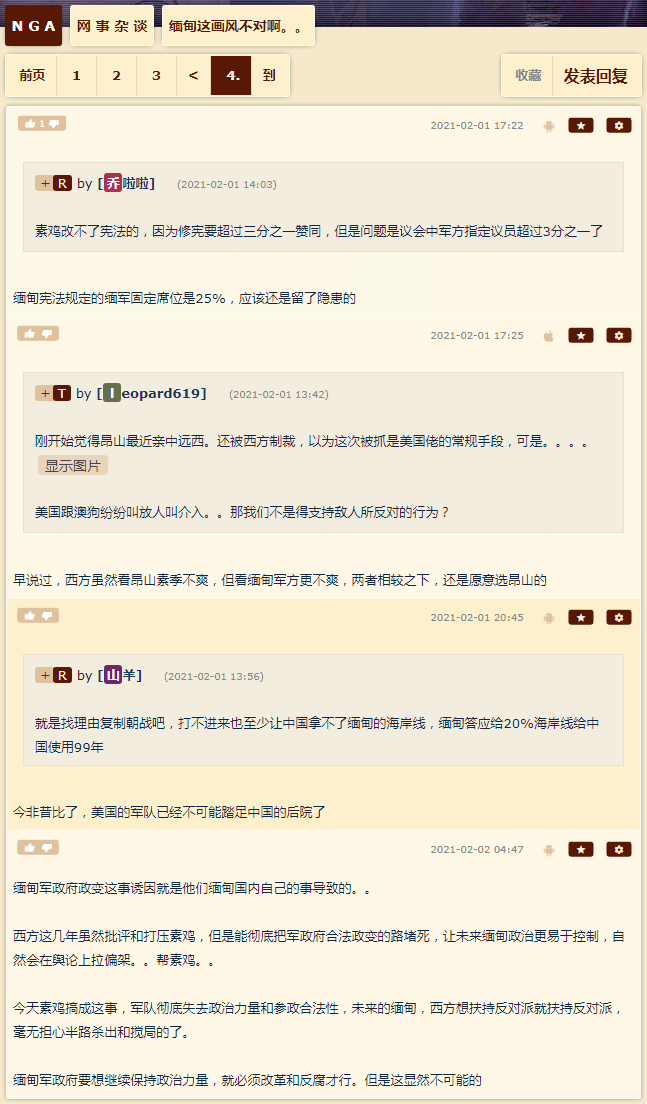Screen dimensions: 647x1104
Task: Expand the quote from 乔啦啦 with the +R button
Action: tap(54, 183)
